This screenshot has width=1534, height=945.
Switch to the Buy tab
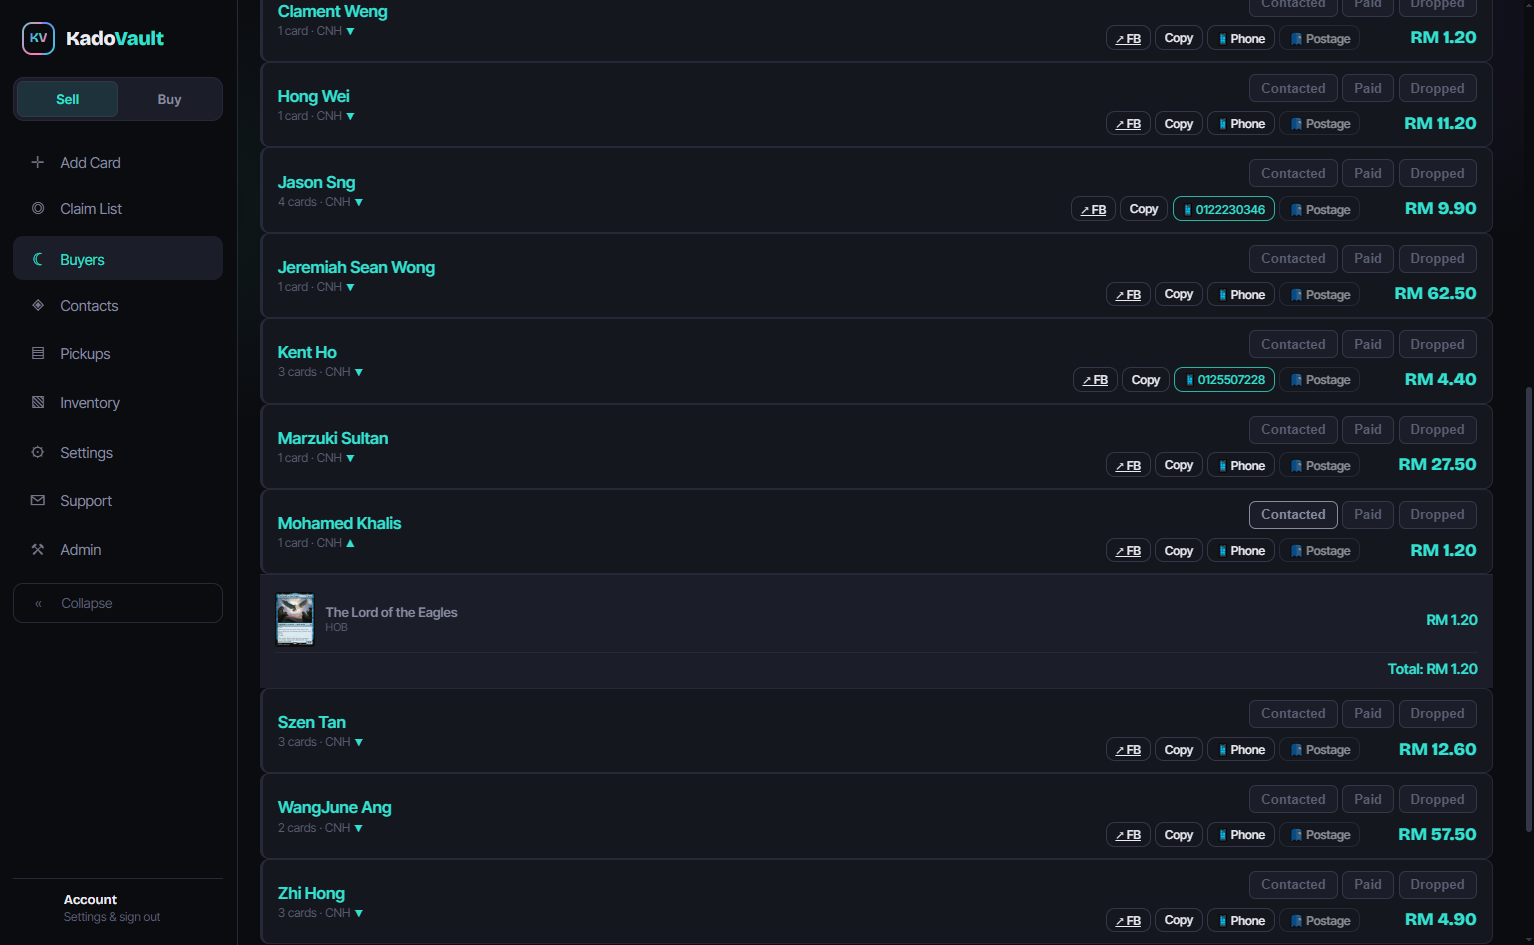click(x=169, y=99)
